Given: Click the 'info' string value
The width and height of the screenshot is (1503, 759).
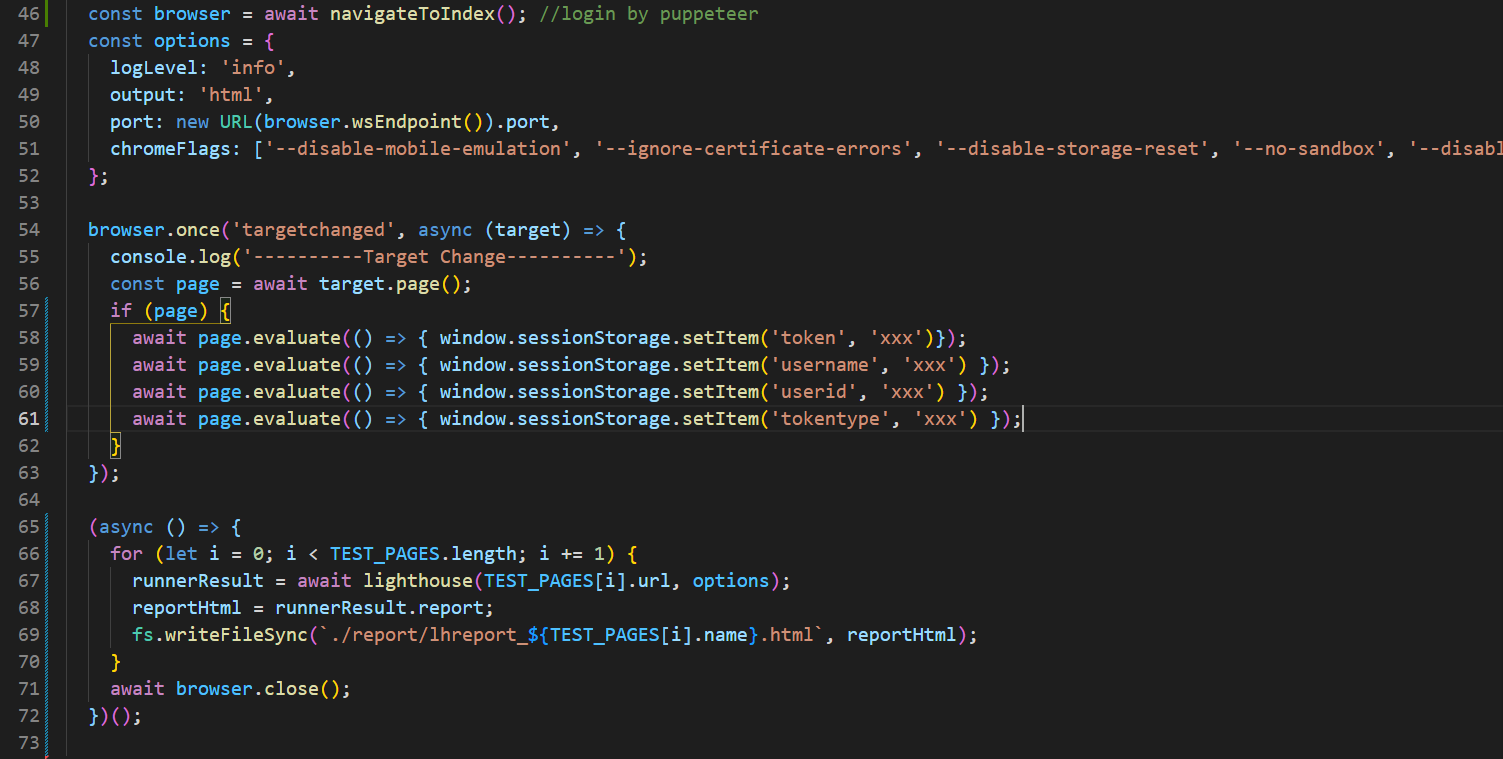Looking at the screenshot, I should click(x=253, y=68).
